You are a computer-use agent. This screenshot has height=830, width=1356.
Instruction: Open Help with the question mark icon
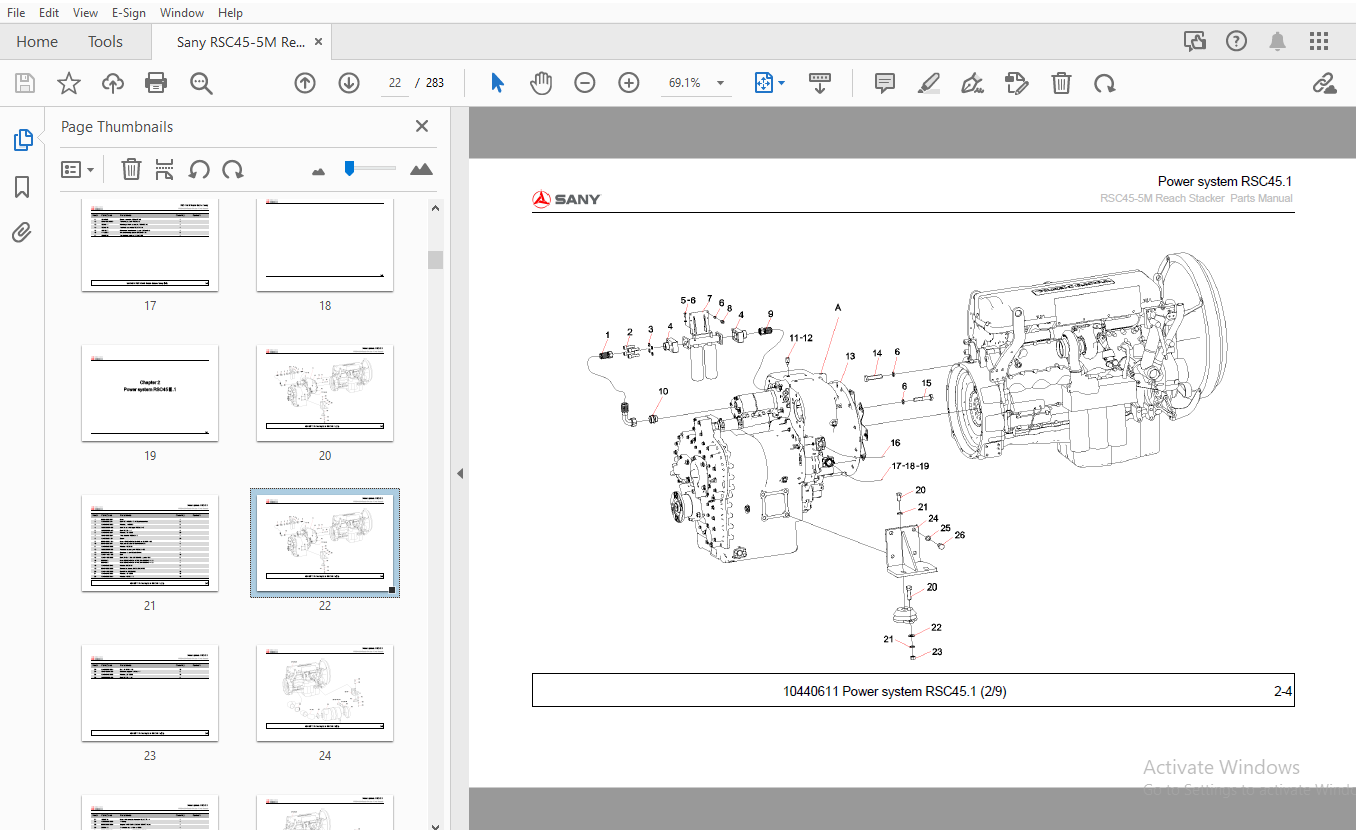[1237, 41]
